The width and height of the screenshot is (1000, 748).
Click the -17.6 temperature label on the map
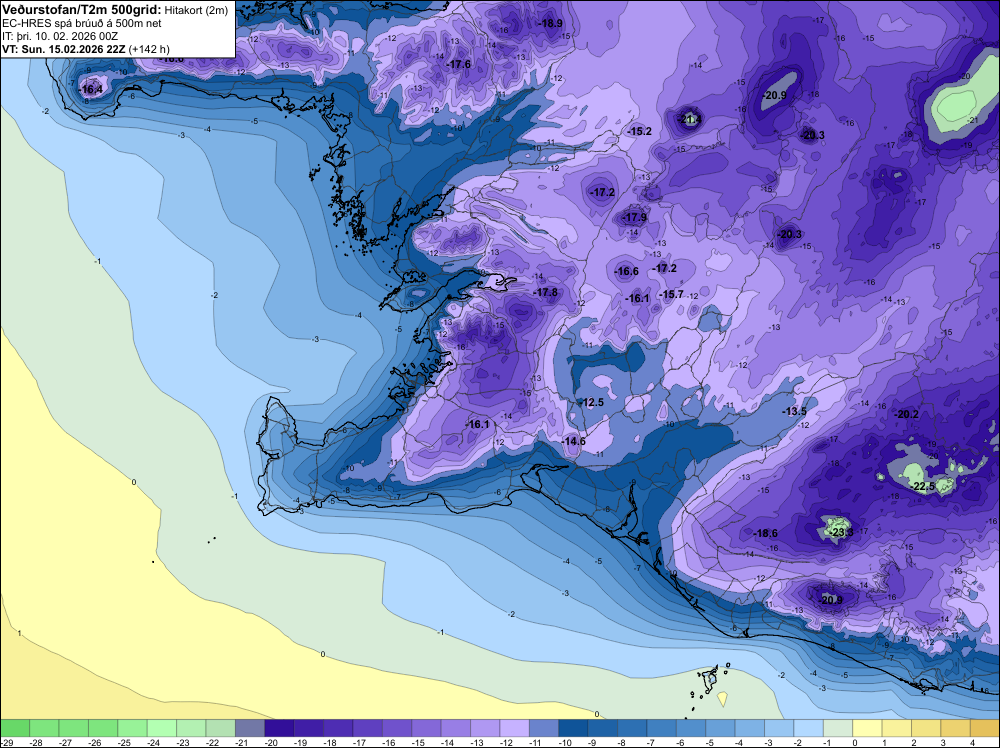click(459, 64)
